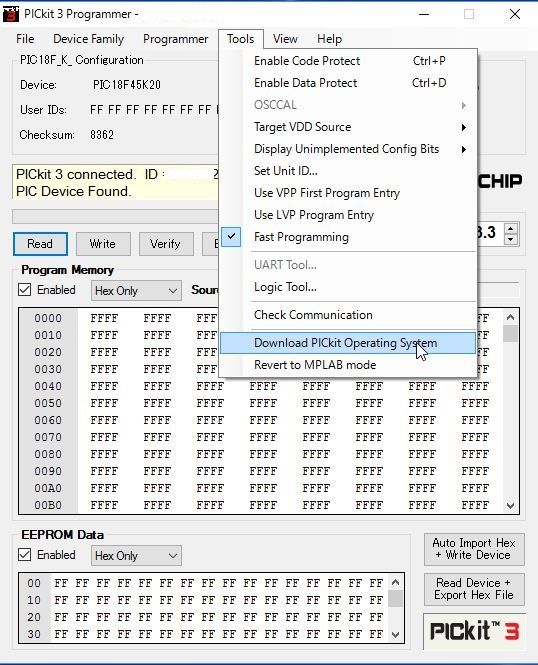This screenshot has height=665, width=538.
Task: Click the device name PIC18F45K20
Action: (127, 85)
